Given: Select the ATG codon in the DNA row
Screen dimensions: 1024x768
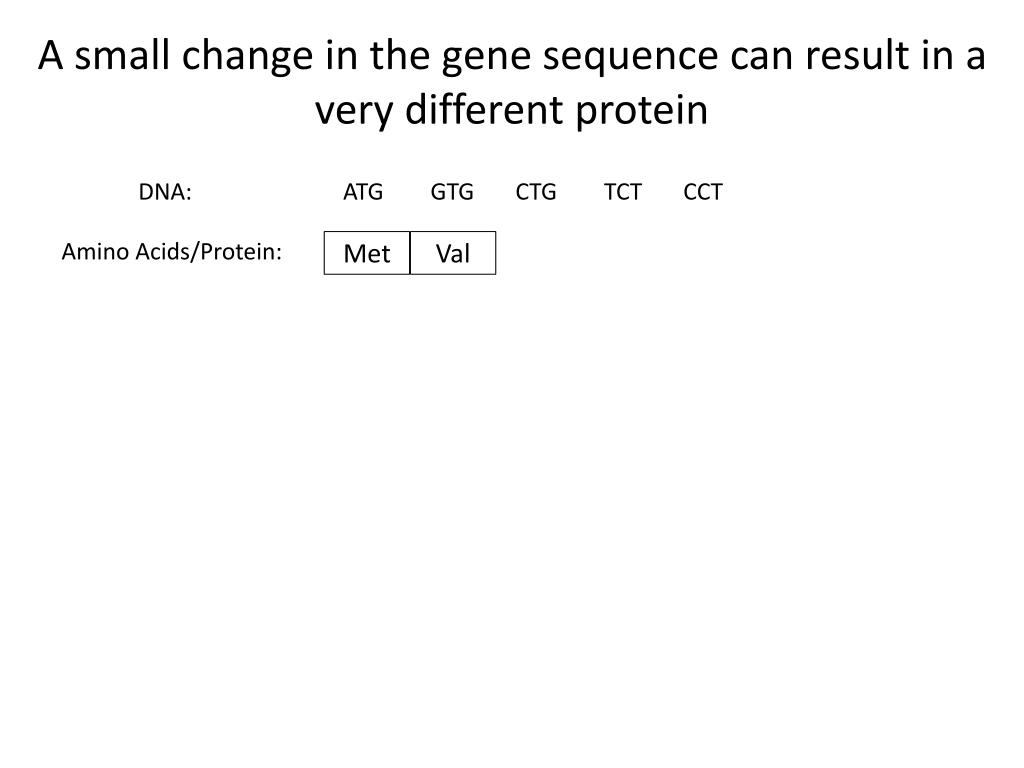Looking at the screenshot, I should point(363,192).
